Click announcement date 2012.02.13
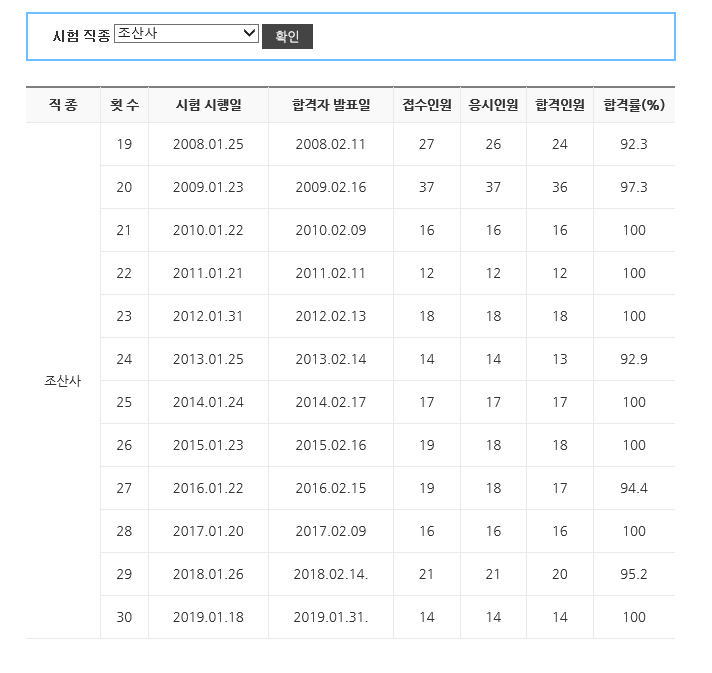 [331, 316]
